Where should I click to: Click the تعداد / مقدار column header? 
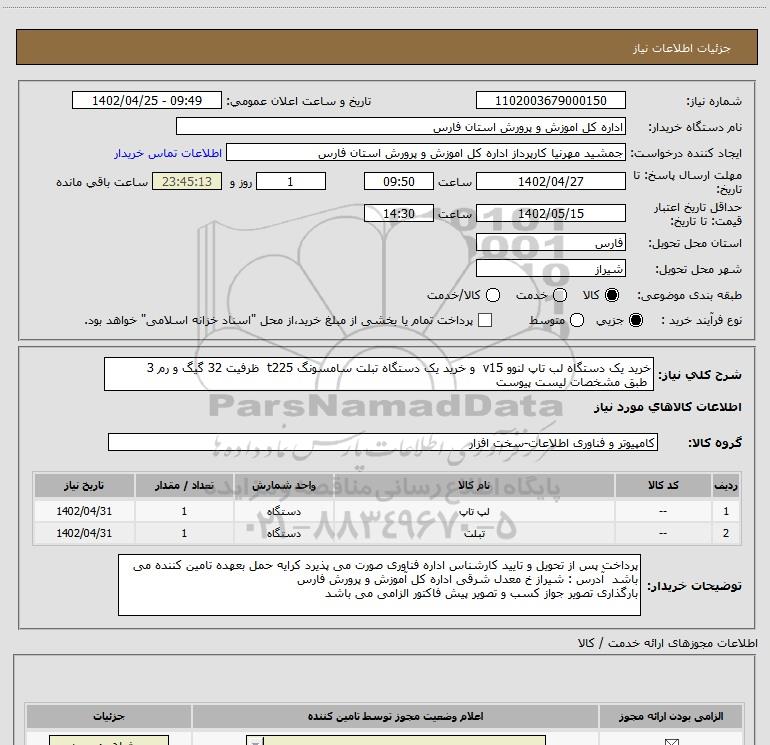pyautogui.click(x=184, y=486)
